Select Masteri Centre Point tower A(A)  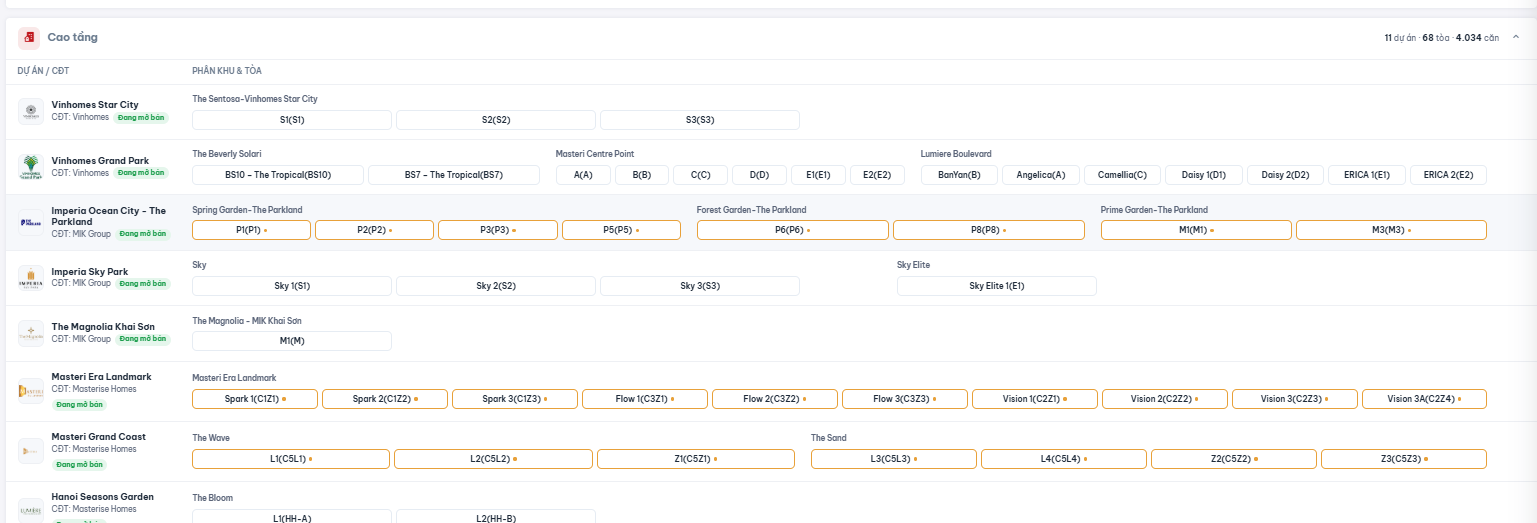click(x=583, y=175)
